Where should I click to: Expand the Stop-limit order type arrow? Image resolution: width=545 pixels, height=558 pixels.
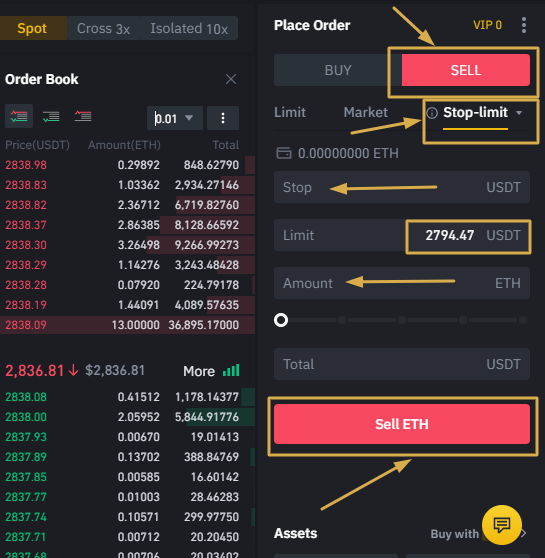tap(519, 113)
